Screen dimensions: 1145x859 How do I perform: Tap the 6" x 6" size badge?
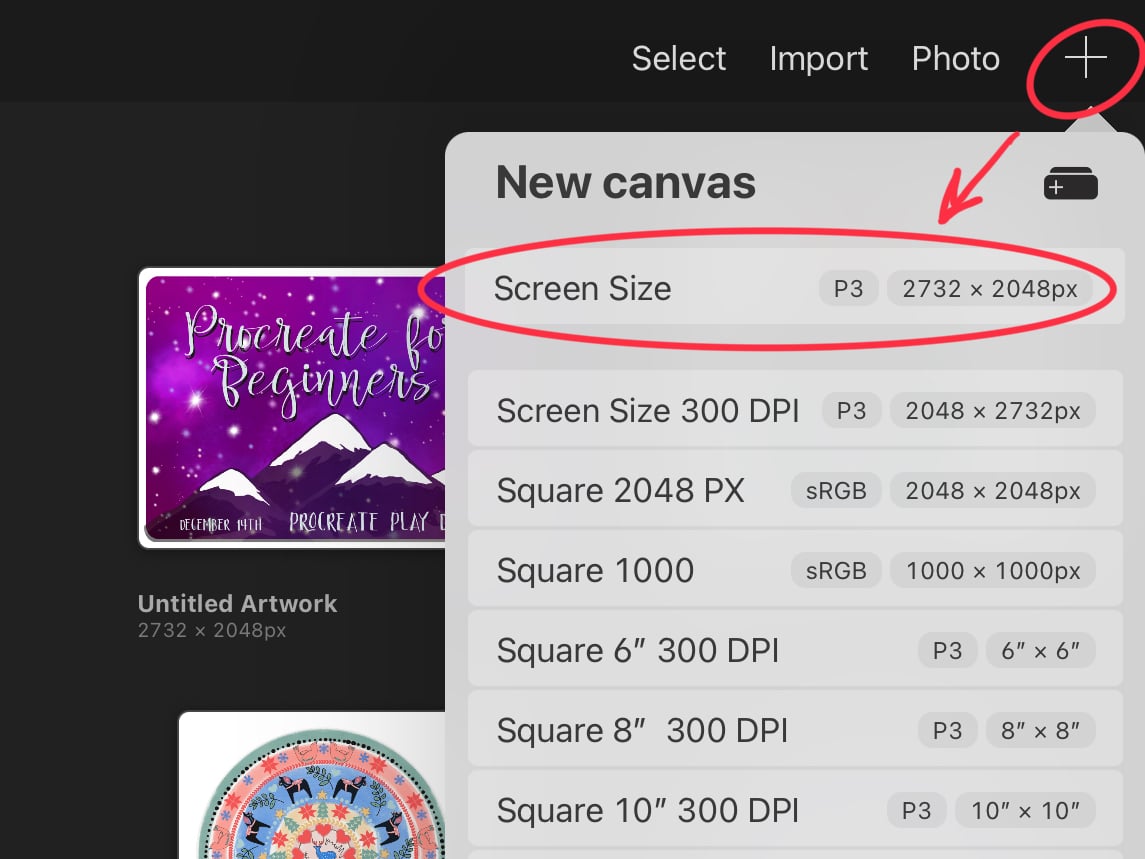pos(1041,650)
